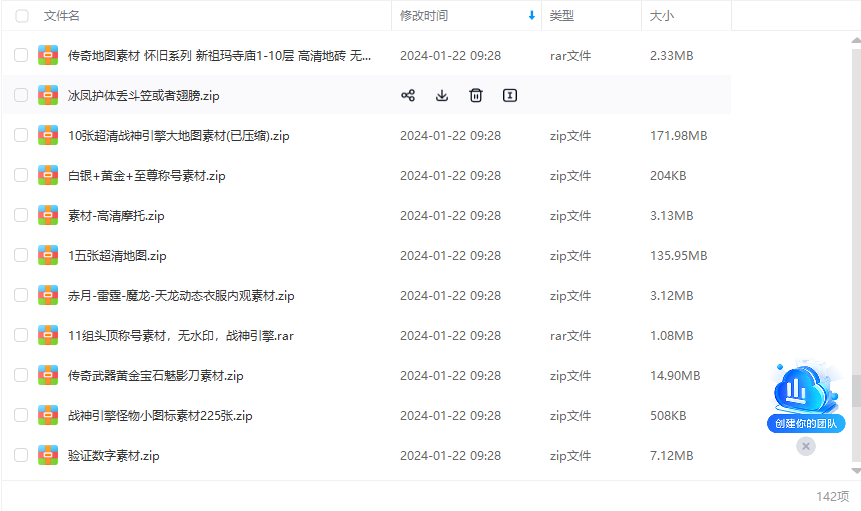Click the archive icon of 1五张超清地图.zip
Viewport: 861px width, 511px height.
[x=48, y=255]
